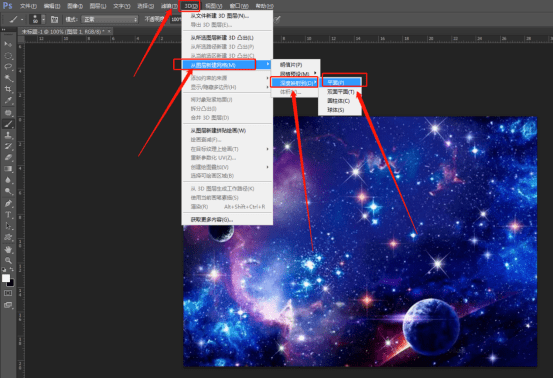Screen dimensions: 554x378
Task: Select the Clone Stamp tool
Action: [x=8, y=135]
